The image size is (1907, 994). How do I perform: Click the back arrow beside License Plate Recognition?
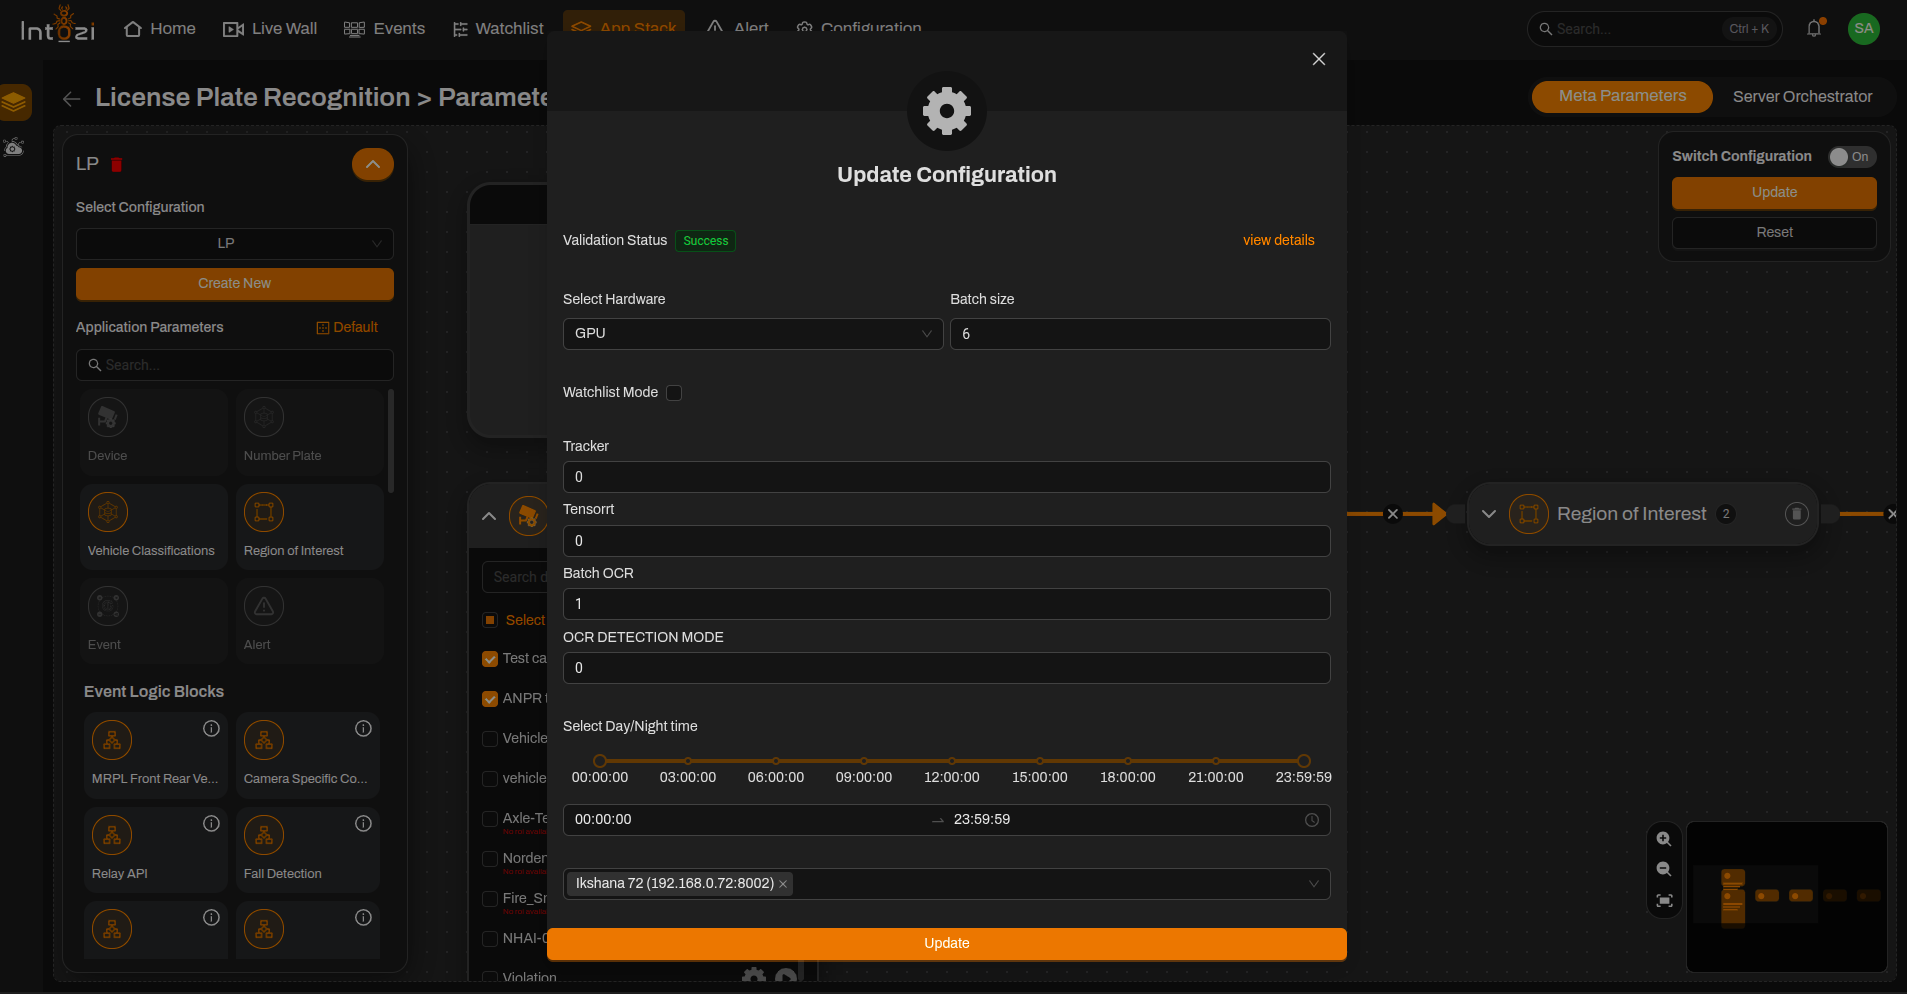(x=71, y=98)
